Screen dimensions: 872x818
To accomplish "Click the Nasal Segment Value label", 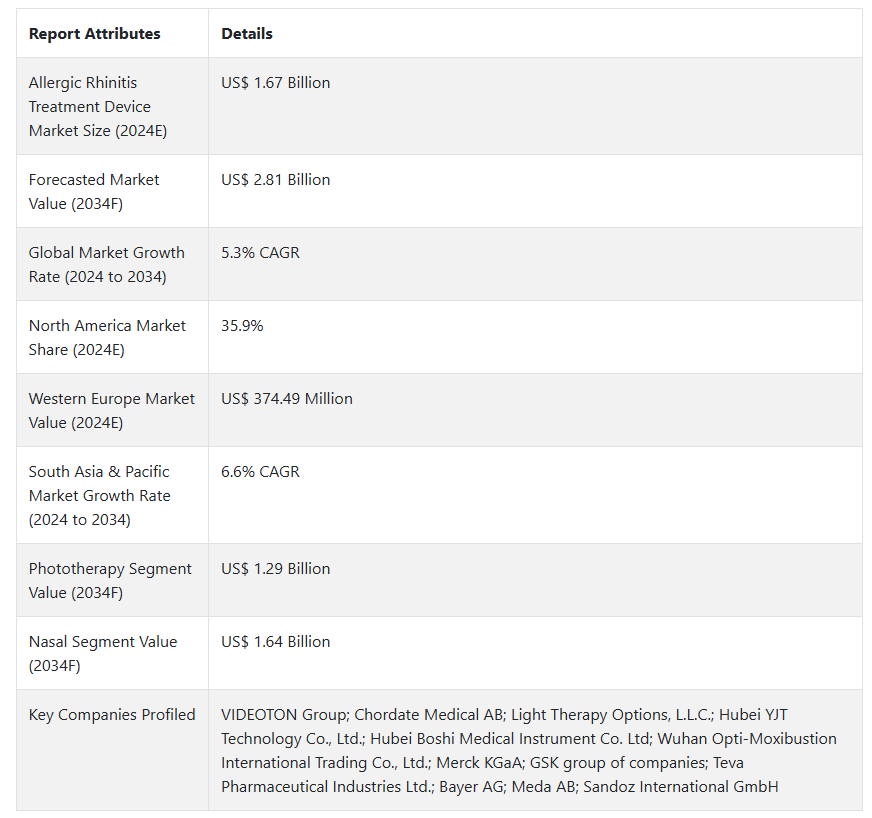I will pos(102,653).
